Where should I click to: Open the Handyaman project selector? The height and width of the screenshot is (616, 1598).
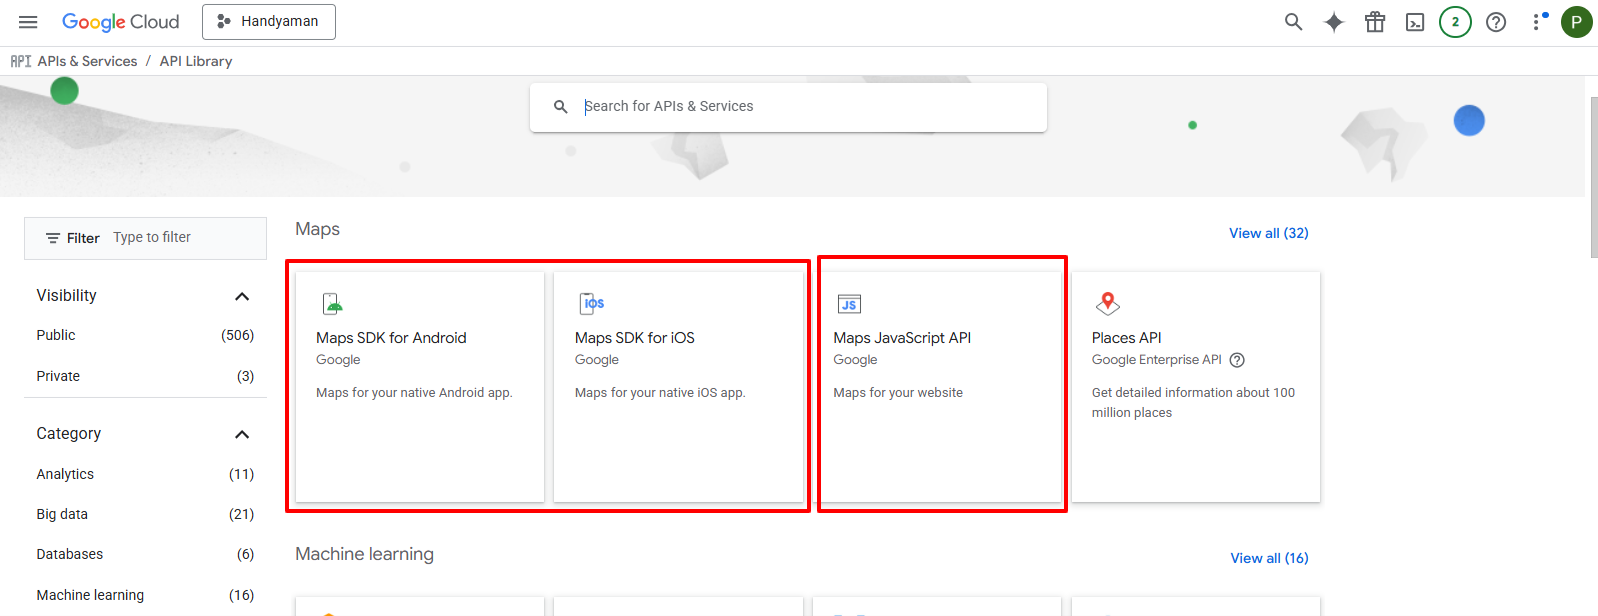tap(268, 22)
